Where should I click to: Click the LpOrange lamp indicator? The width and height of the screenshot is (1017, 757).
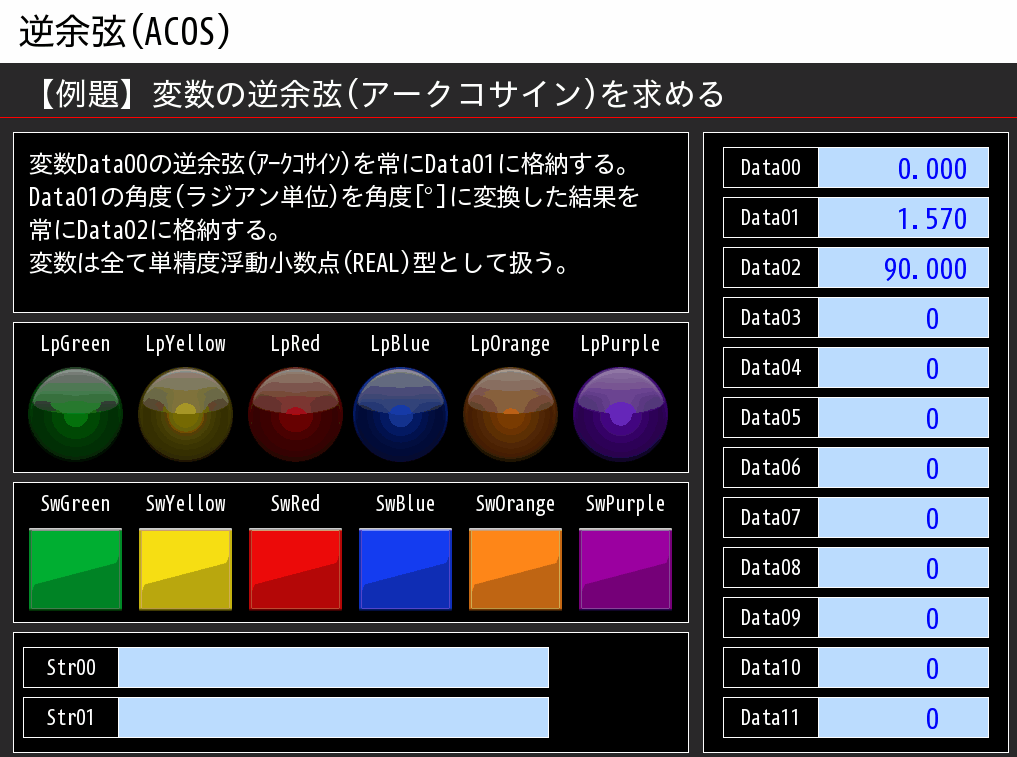click(510, 414)
